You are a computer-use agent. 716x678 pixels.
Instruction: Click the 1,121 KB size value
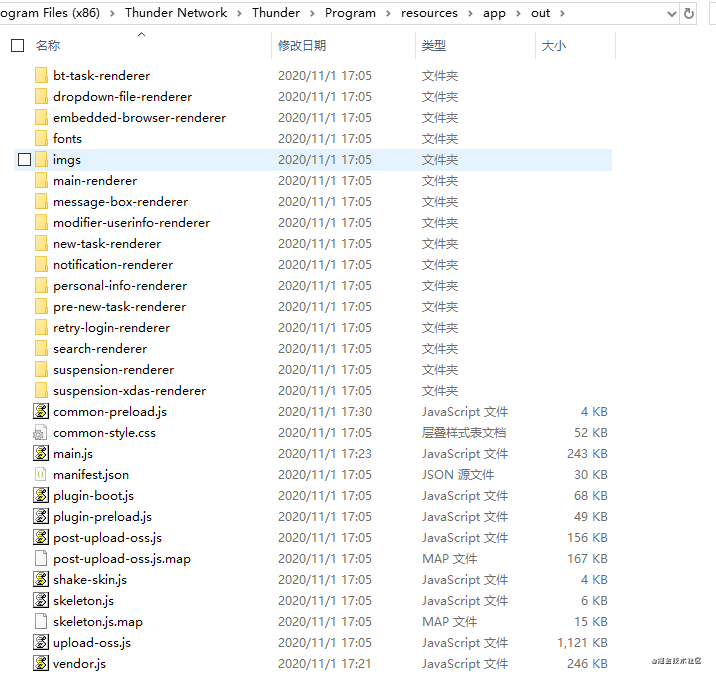pos(582,642)
